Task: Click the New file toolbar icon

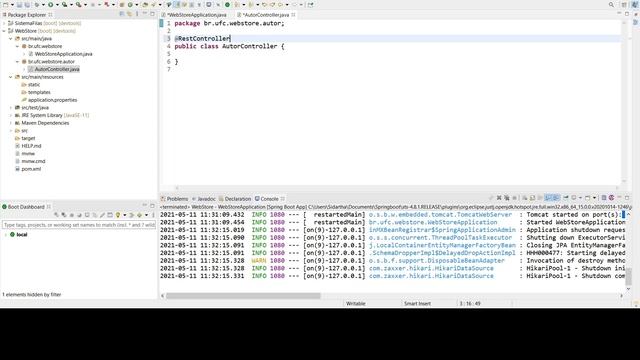Action: click(x=5, y=4)
